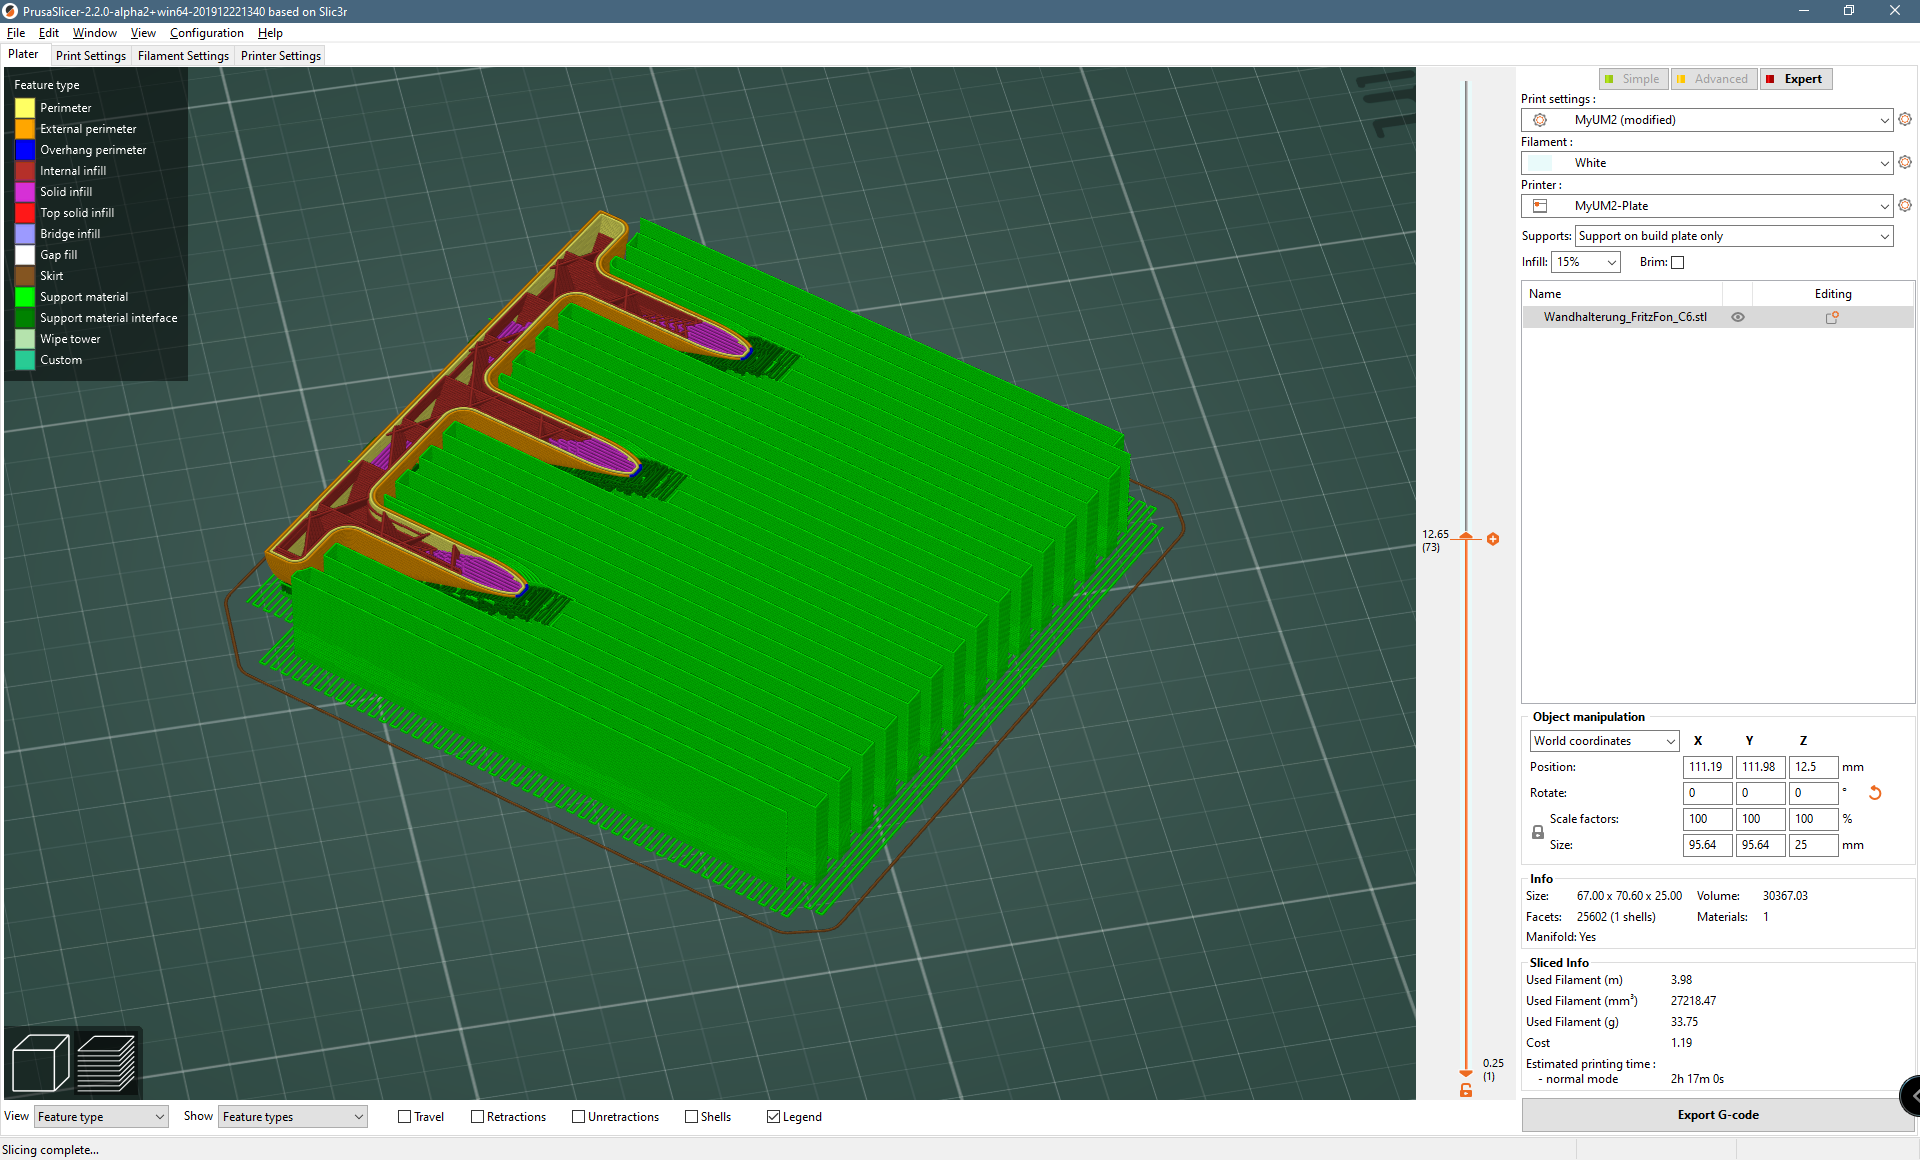
Task: Open Printer settings gear icon
Action: [x=1904, y=205]
